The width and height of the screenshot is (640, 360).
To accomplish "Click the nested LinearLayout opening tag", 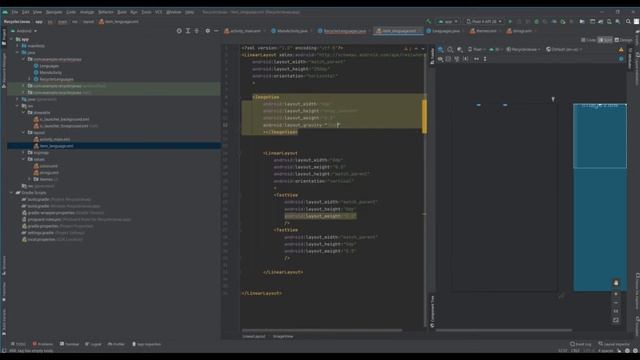I will [280, 153].
